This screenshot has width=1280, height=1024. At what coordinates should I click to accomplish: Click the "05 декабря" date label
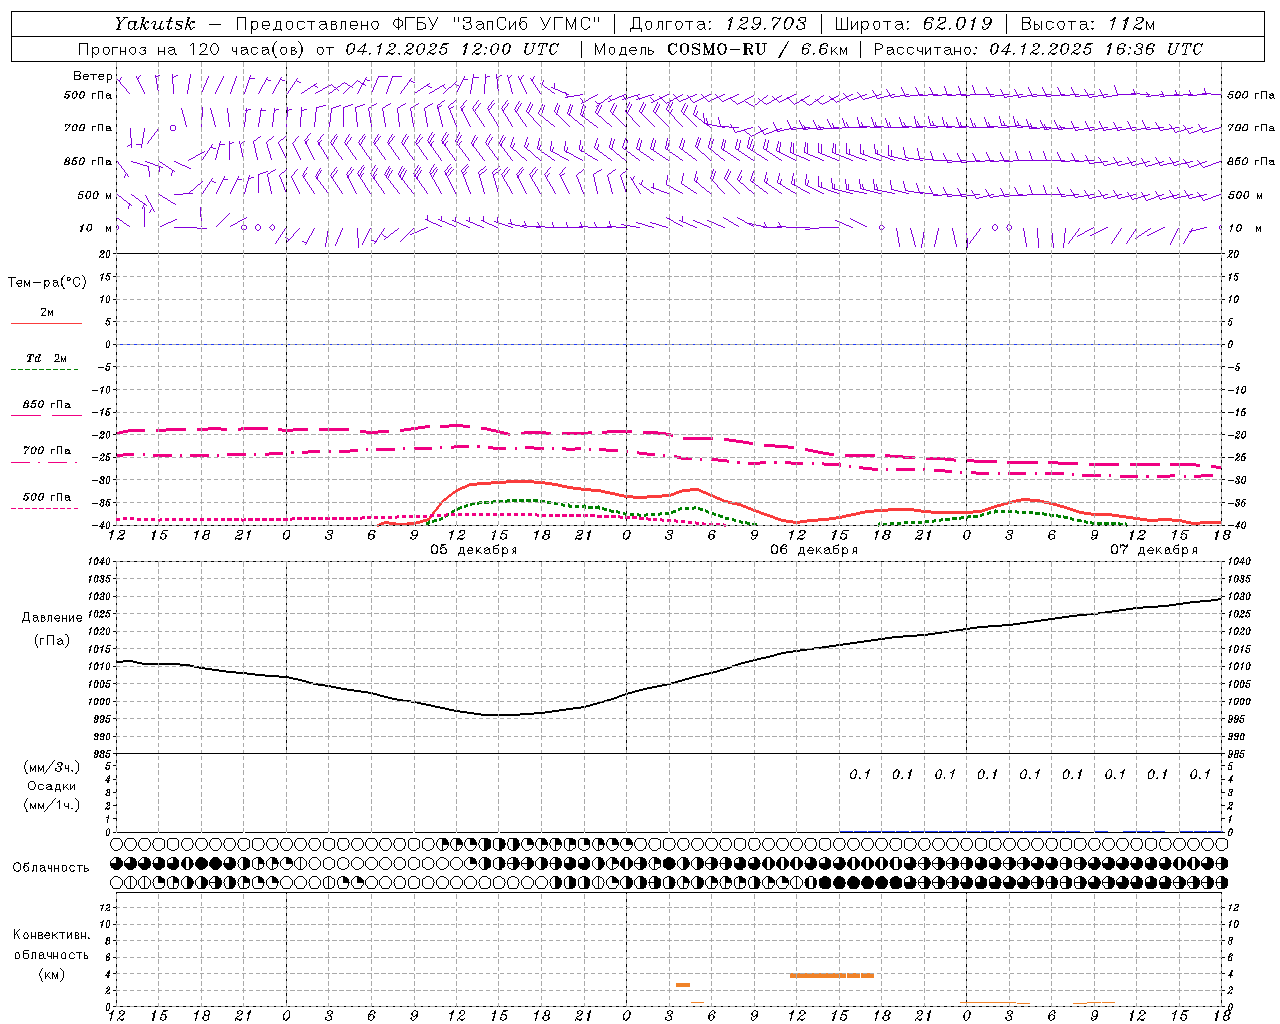pos(474,550)
